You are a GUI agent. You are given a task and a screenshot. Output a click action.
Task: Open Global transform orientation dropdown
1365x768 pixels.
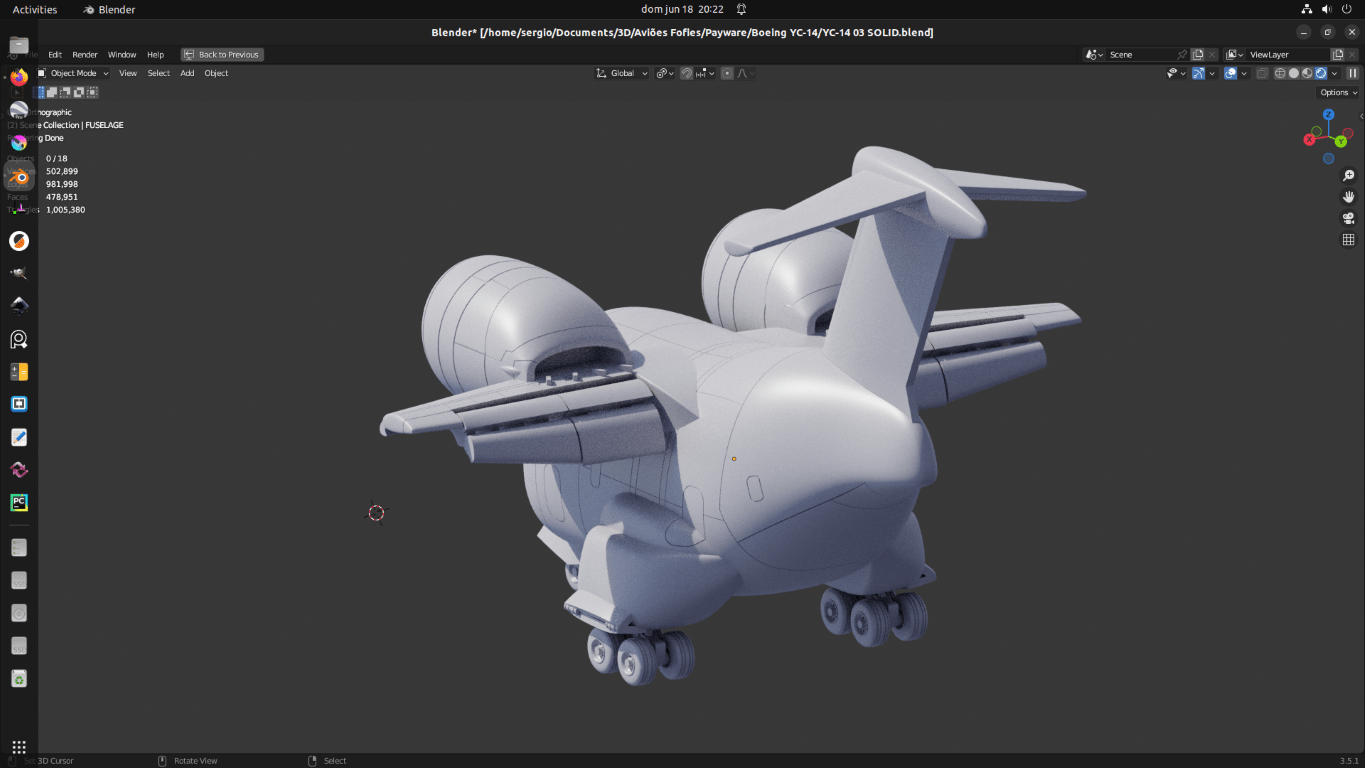(x=622, y=73)
